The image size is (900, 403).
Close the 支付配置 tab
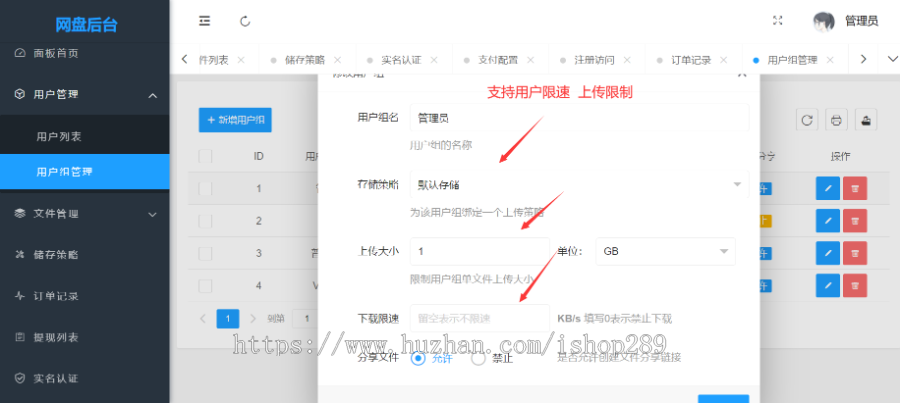(530, 60)
